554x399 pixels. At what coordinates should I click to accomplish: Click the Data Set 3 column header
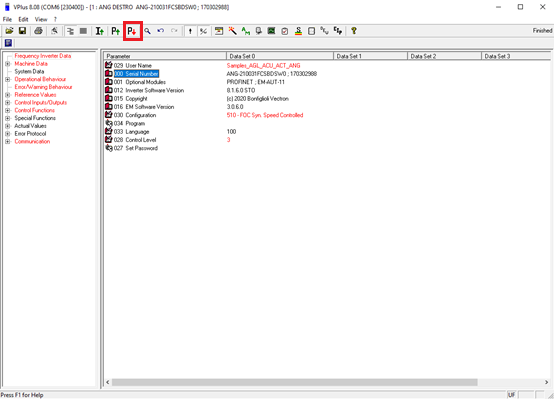pyautogui.click(x=516, y=56)
